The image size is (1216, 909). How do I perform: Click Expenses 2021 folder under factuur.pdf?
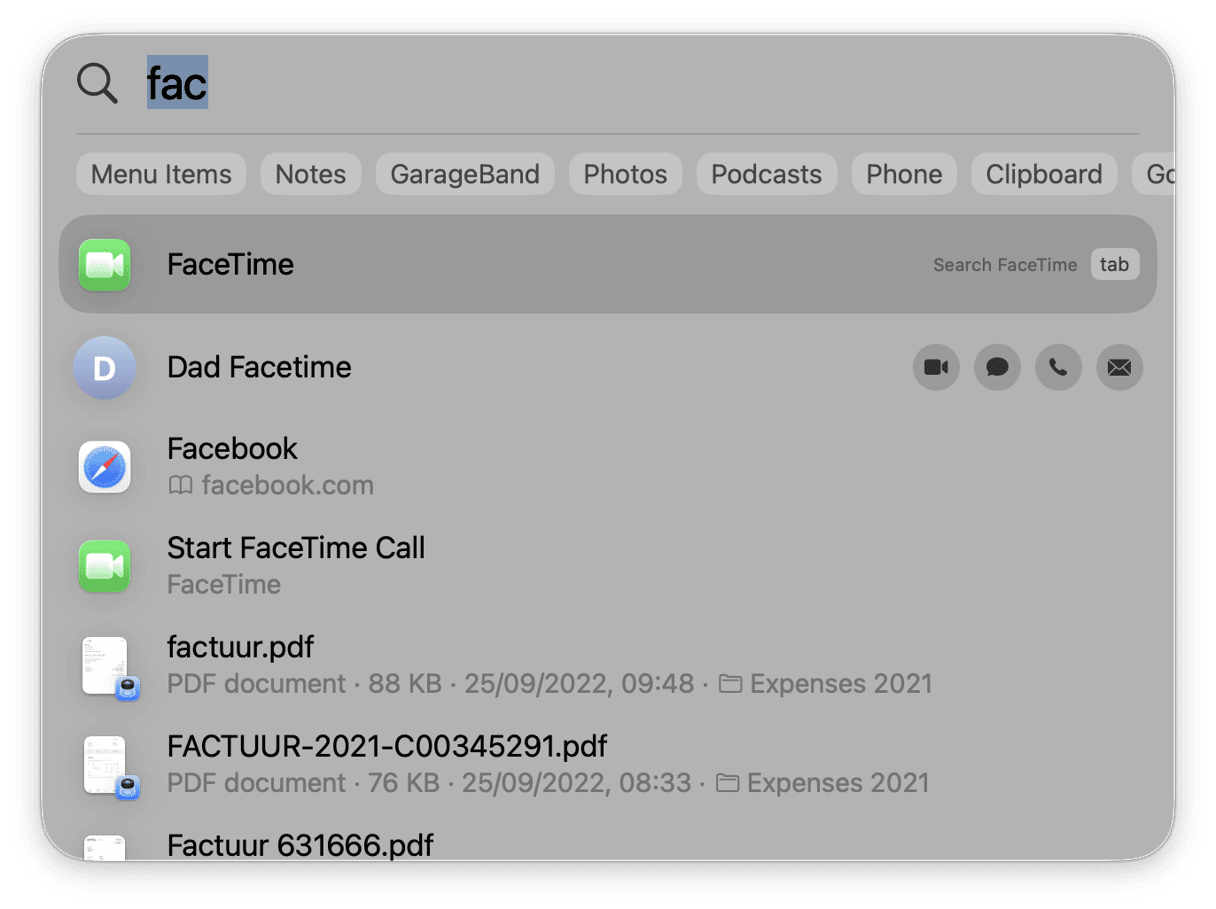pyautogui.click(x=826, y=684)
